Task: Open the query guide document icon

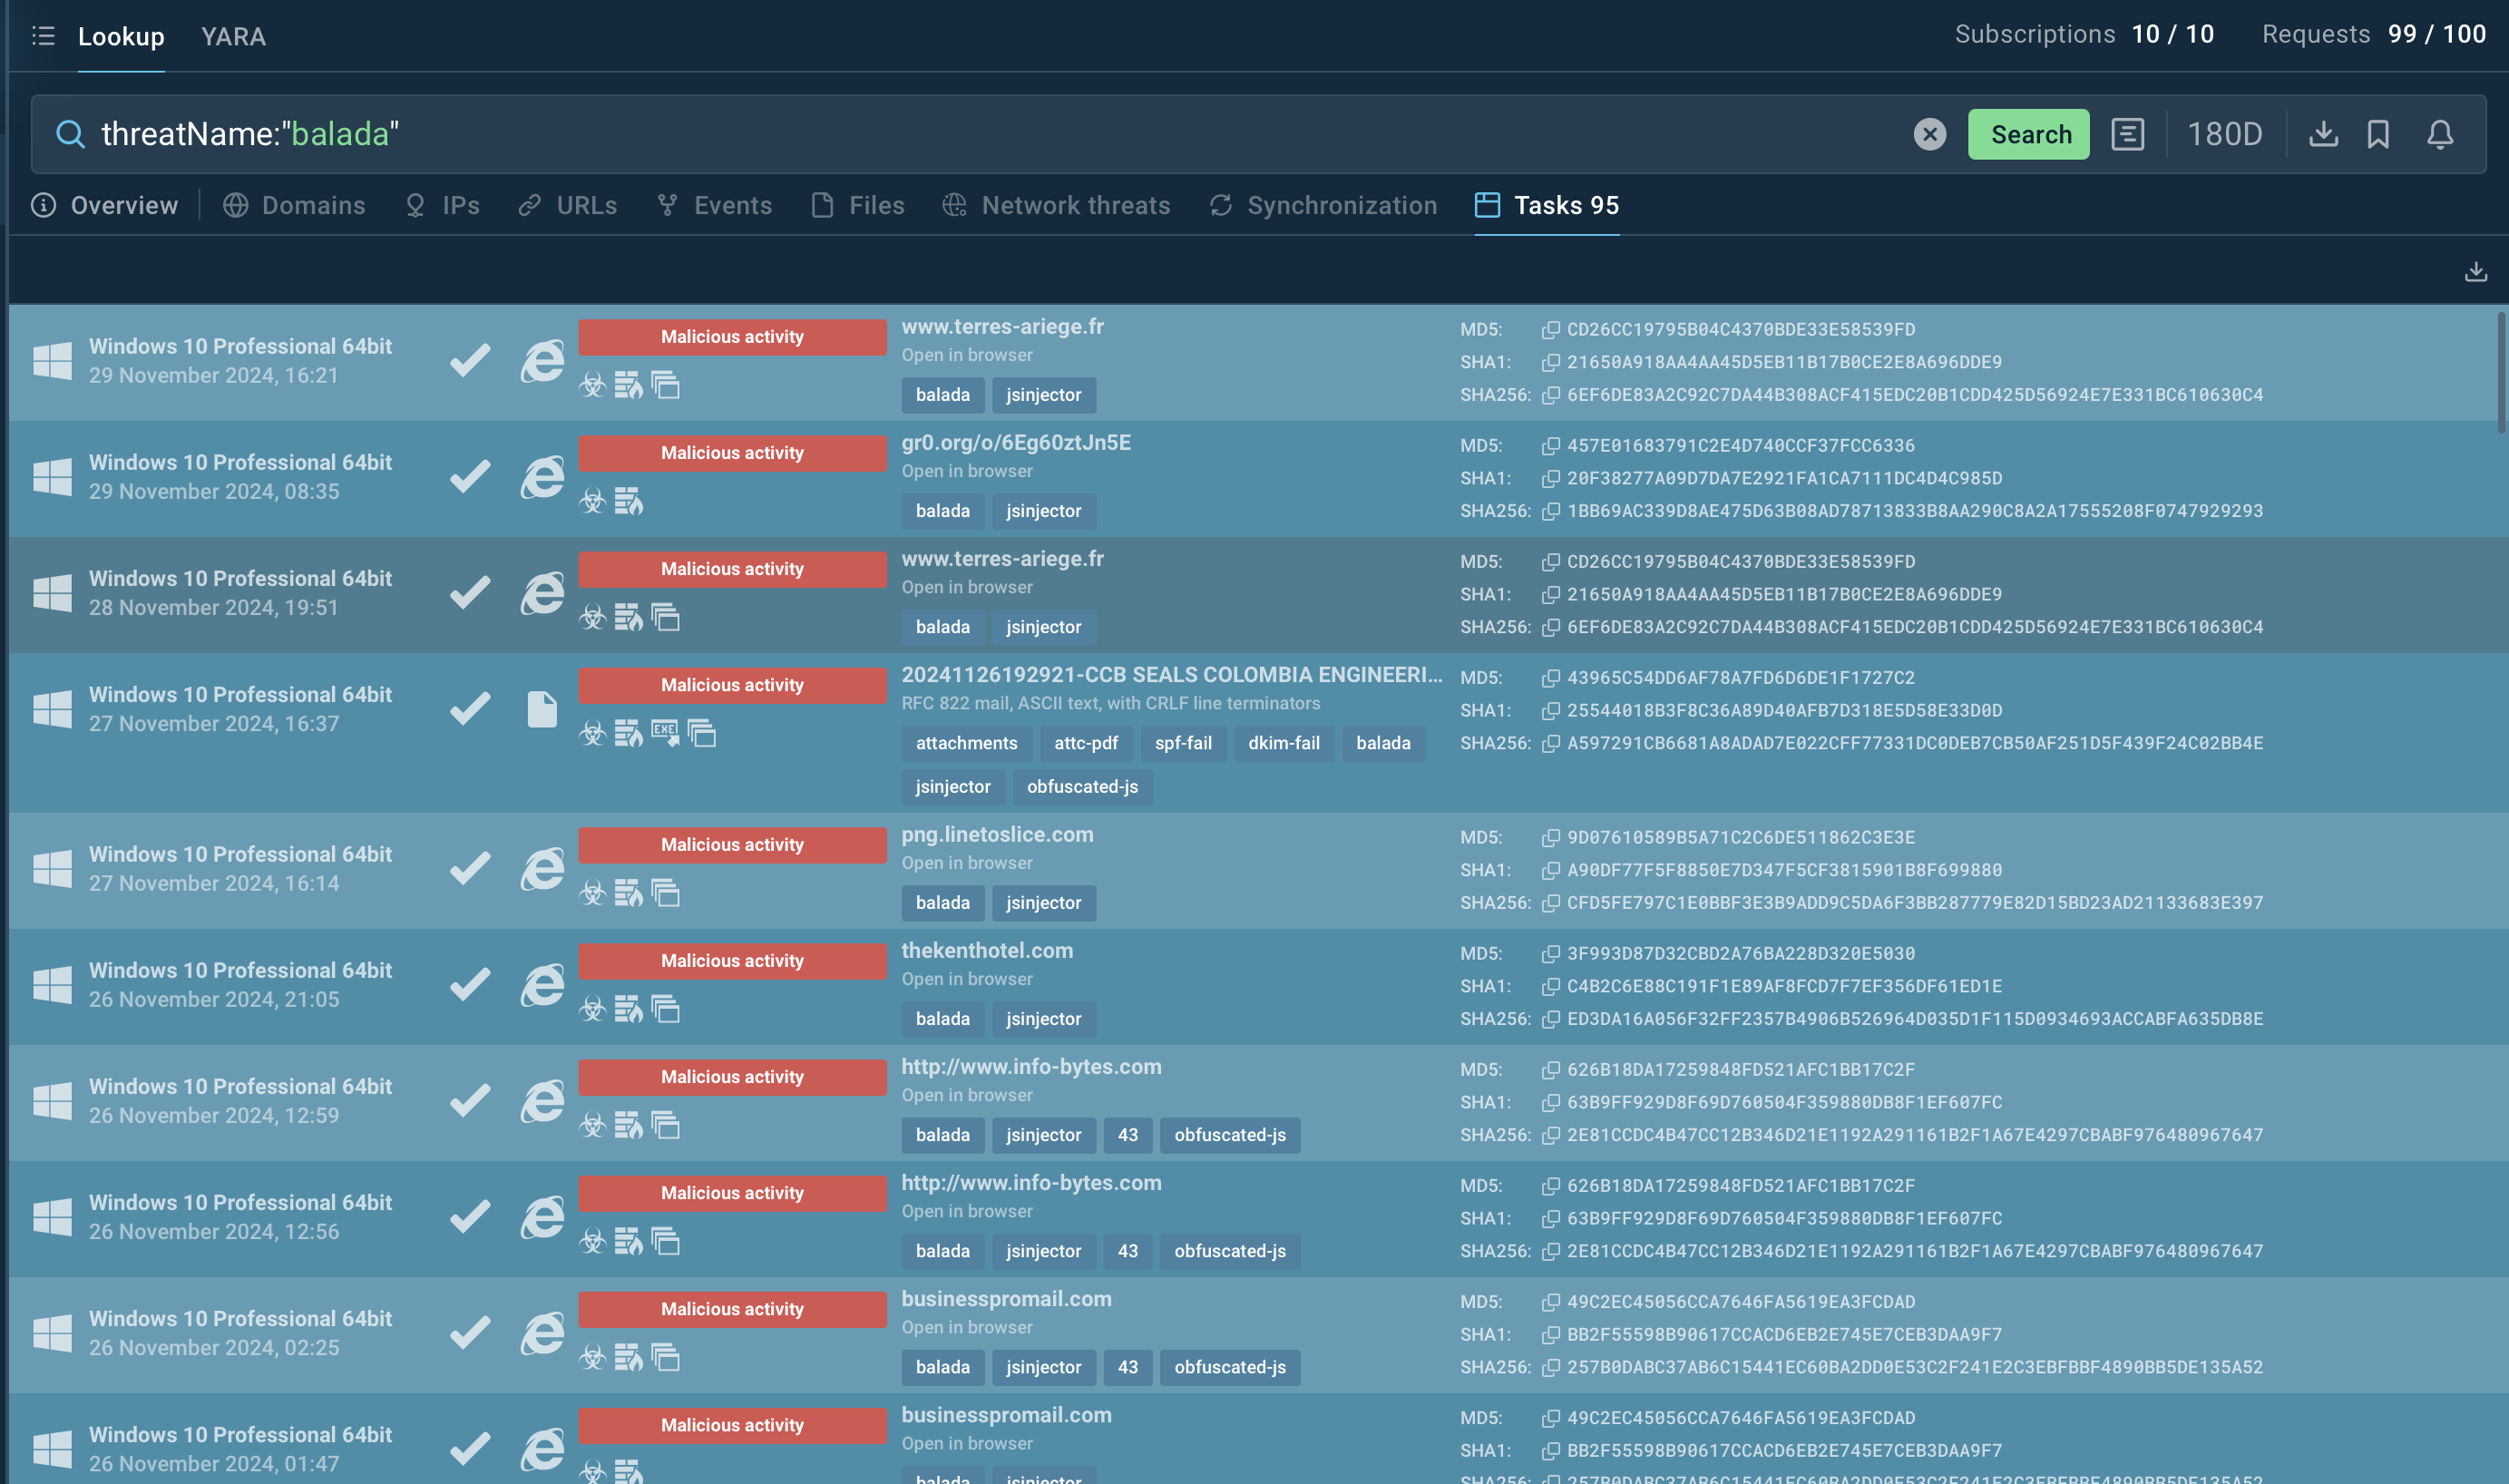Action: (2127, 134)
